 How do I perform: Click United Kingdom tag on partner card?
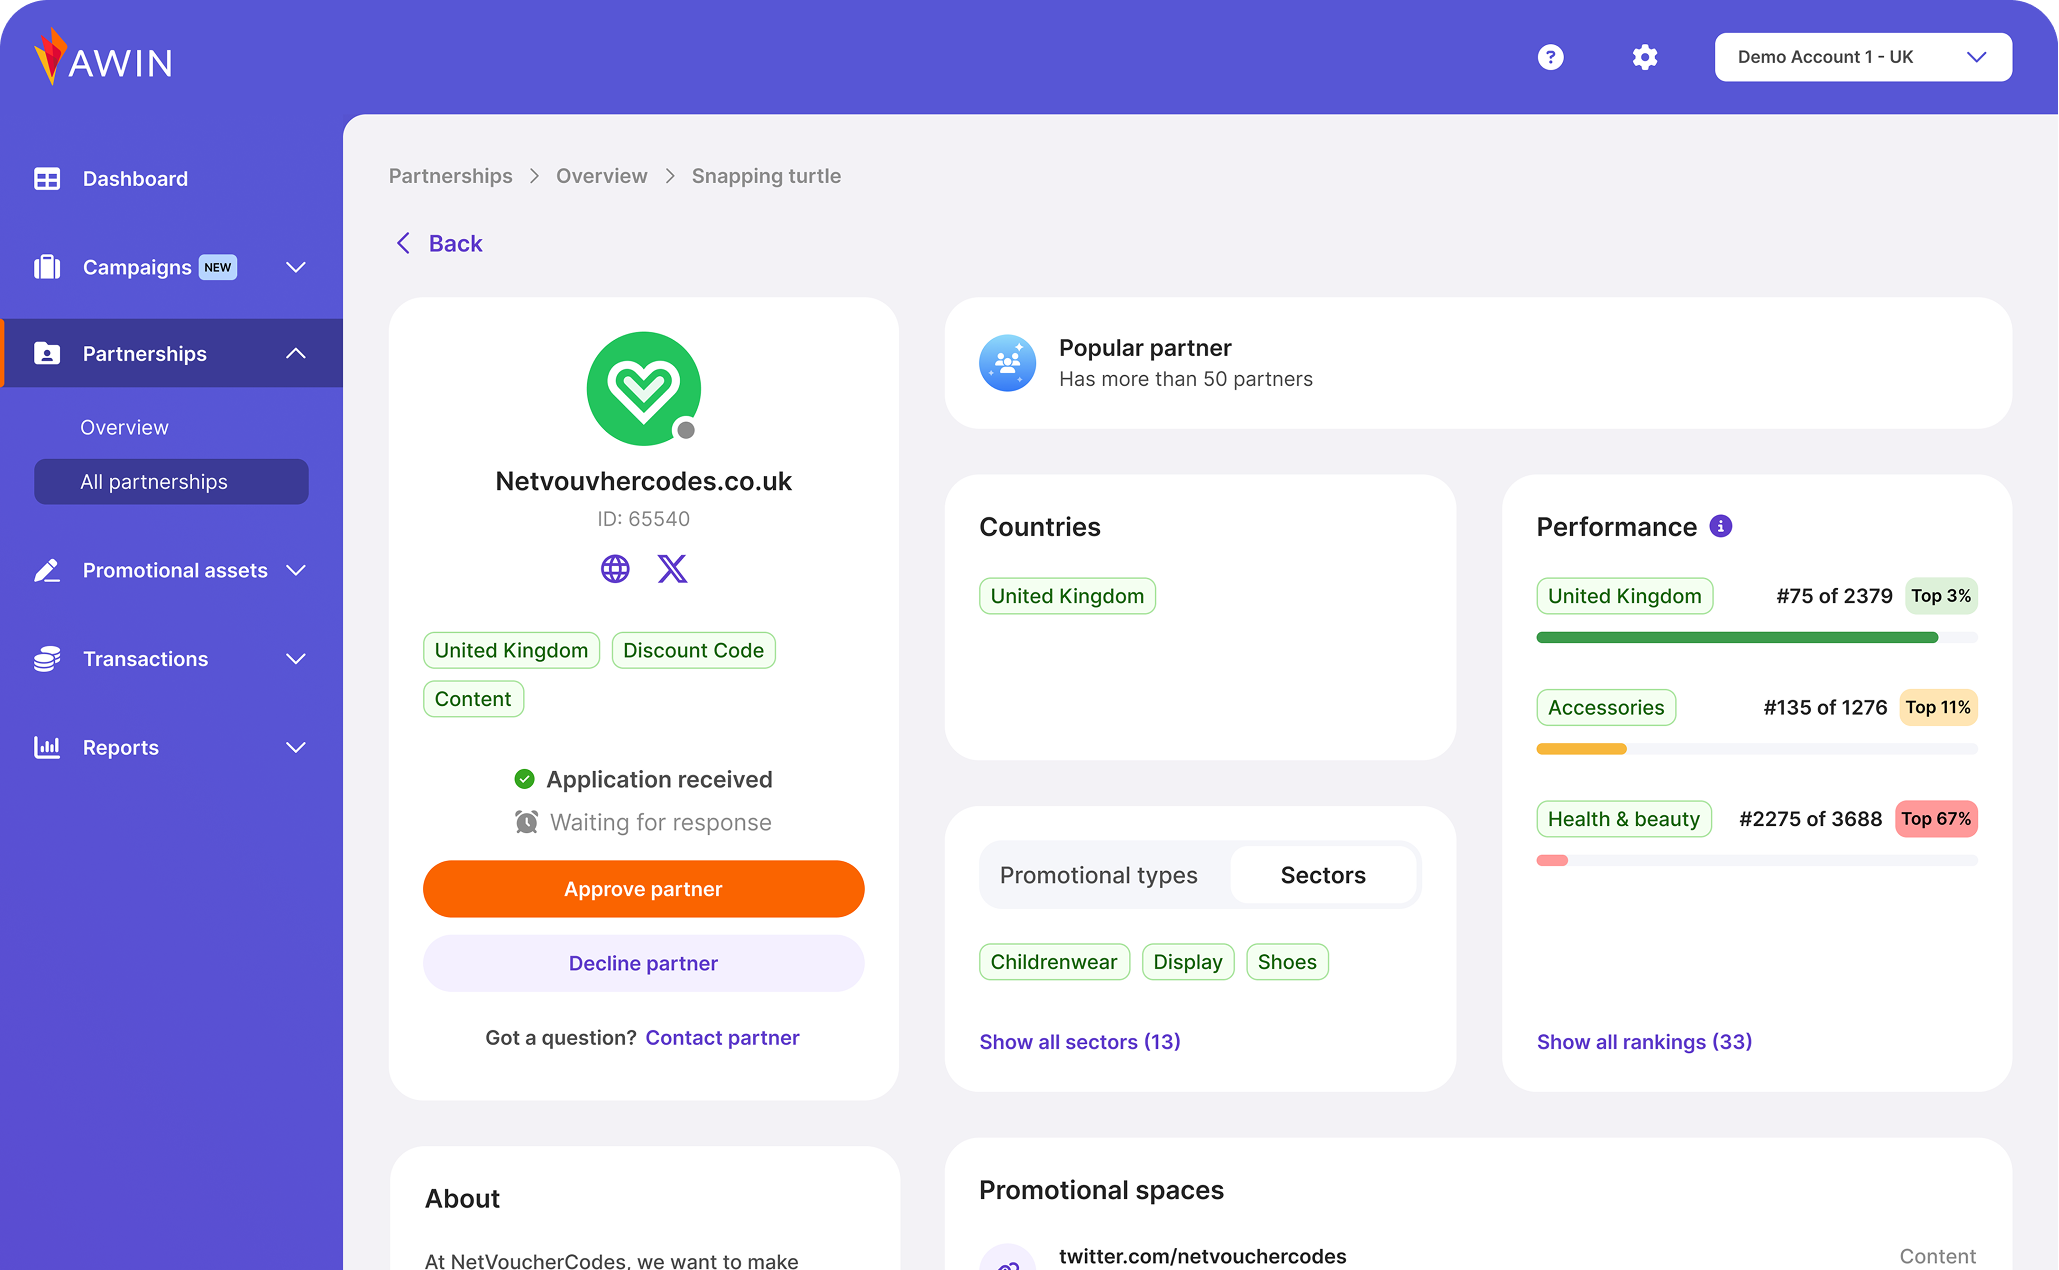pos(511,650)
